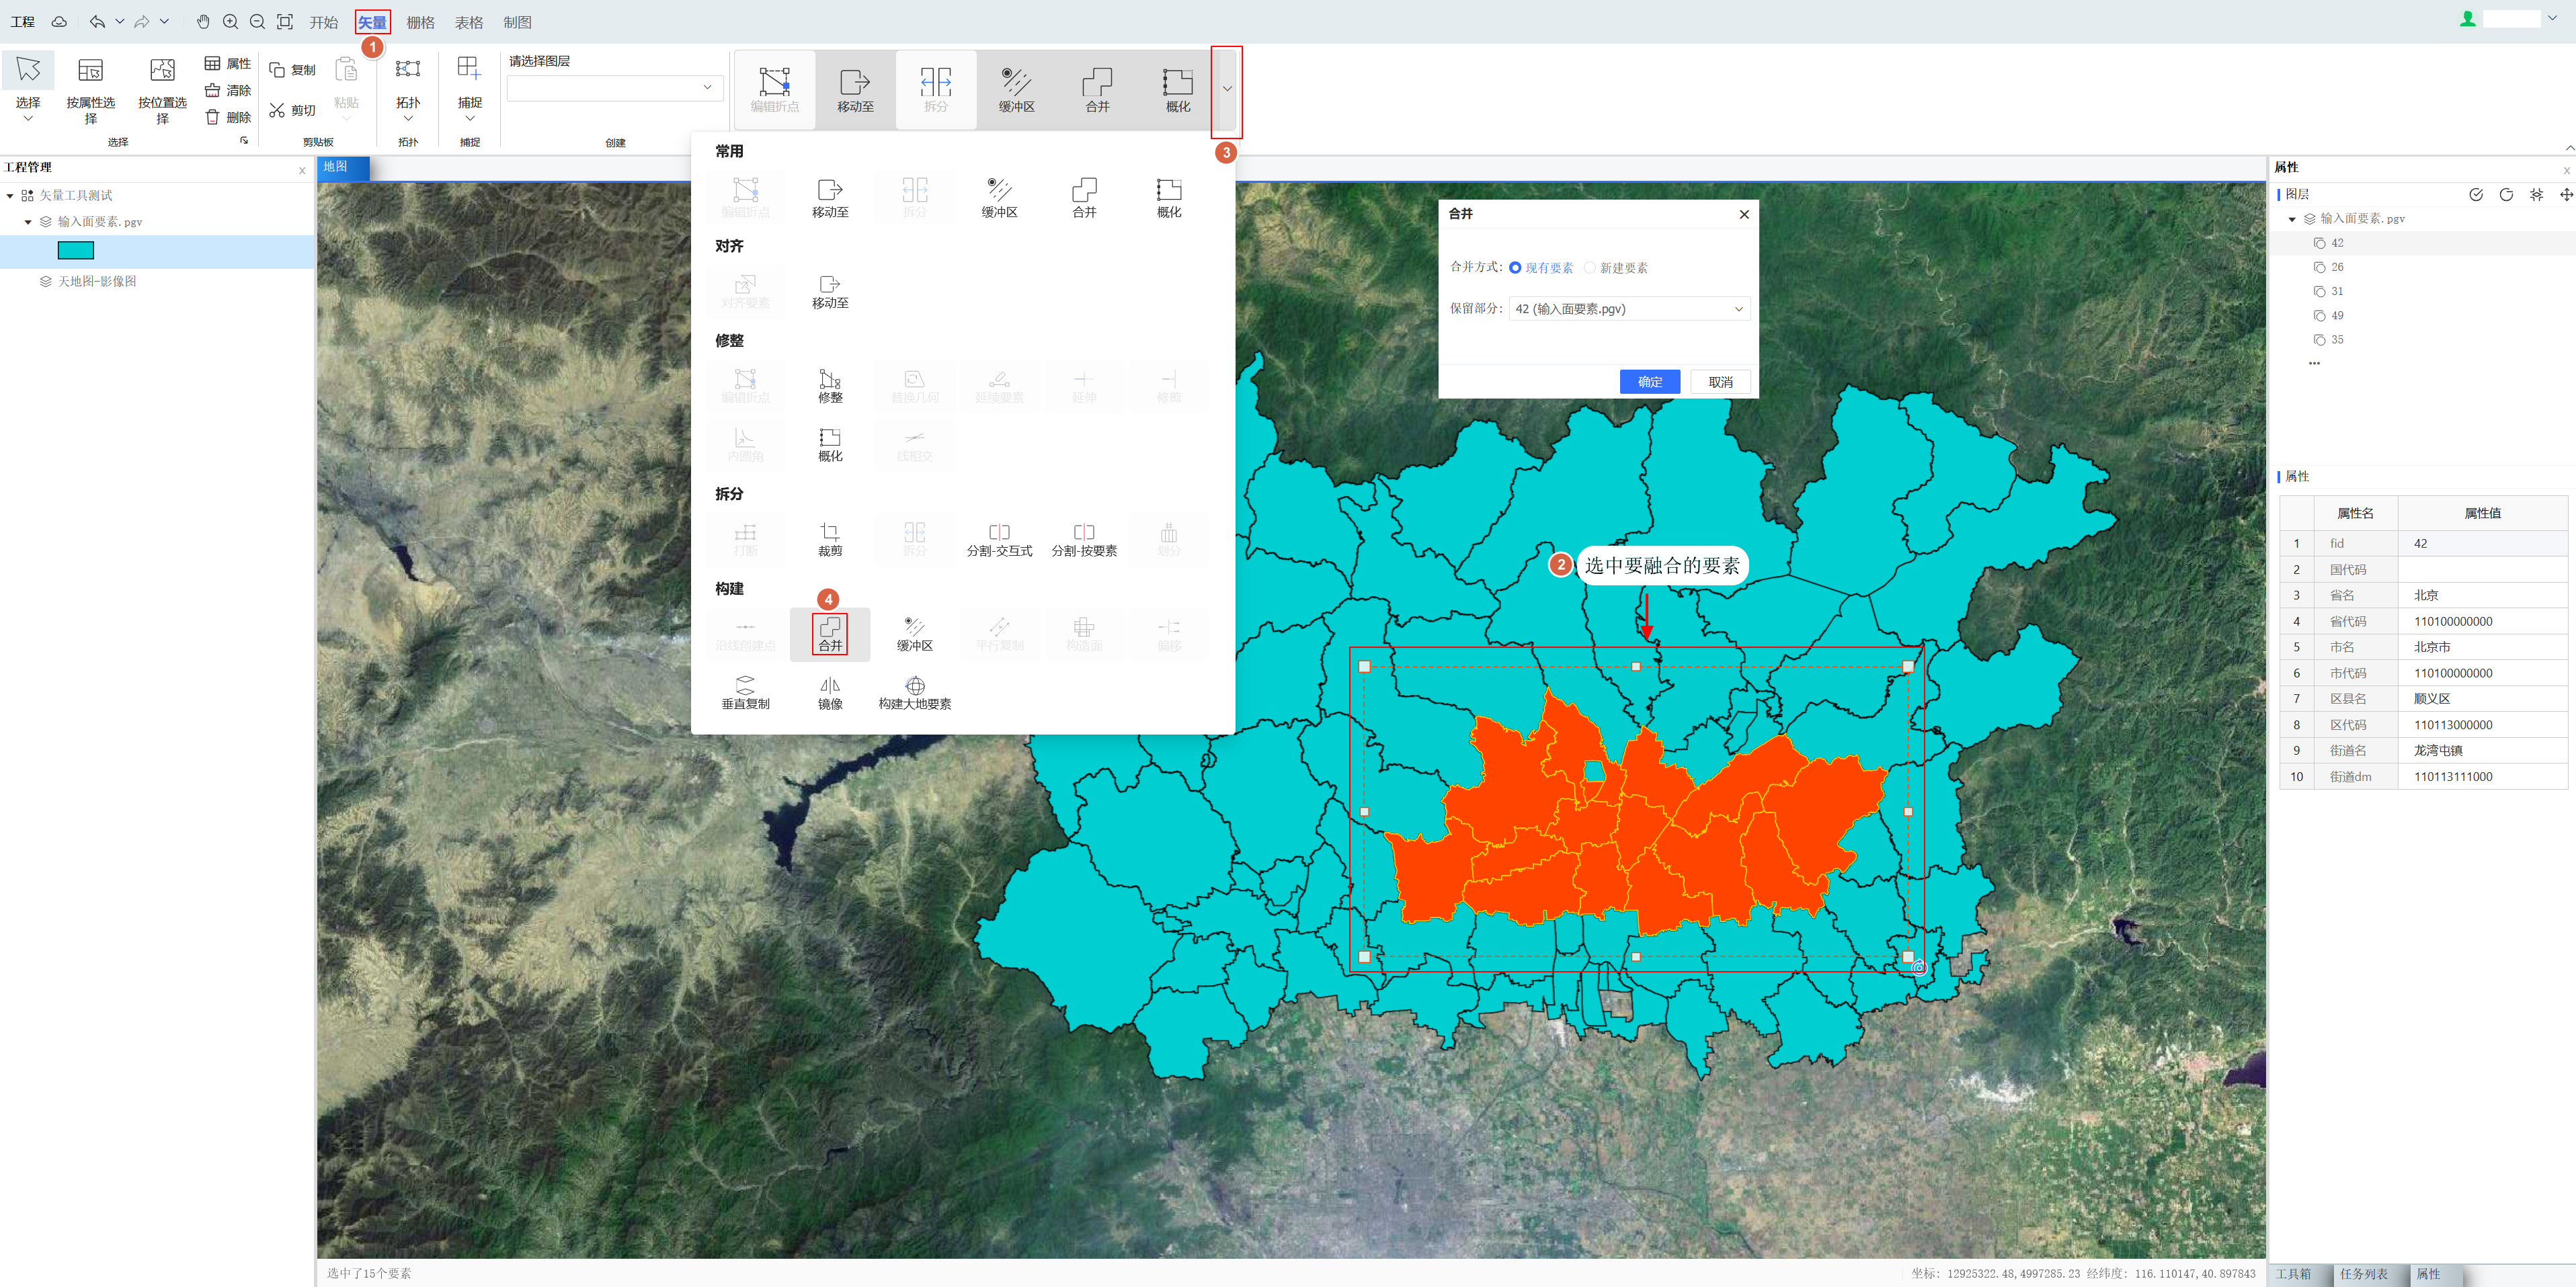Click 取消 in merge dialog
Screen dimensions: 2576x1287
(x=1720, y=382)
